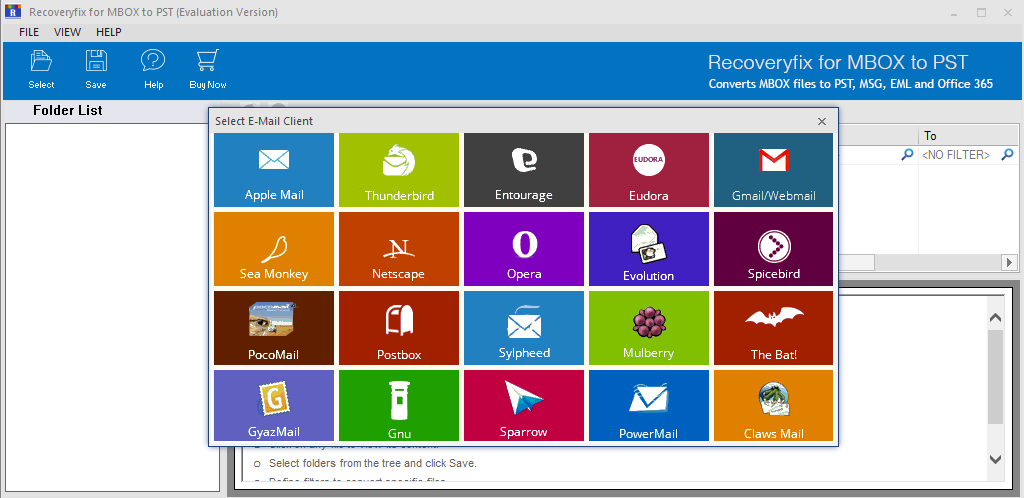Select The Bat! client tile
The height and width of the screenshot is (498, 1024).
coord(773,328)
